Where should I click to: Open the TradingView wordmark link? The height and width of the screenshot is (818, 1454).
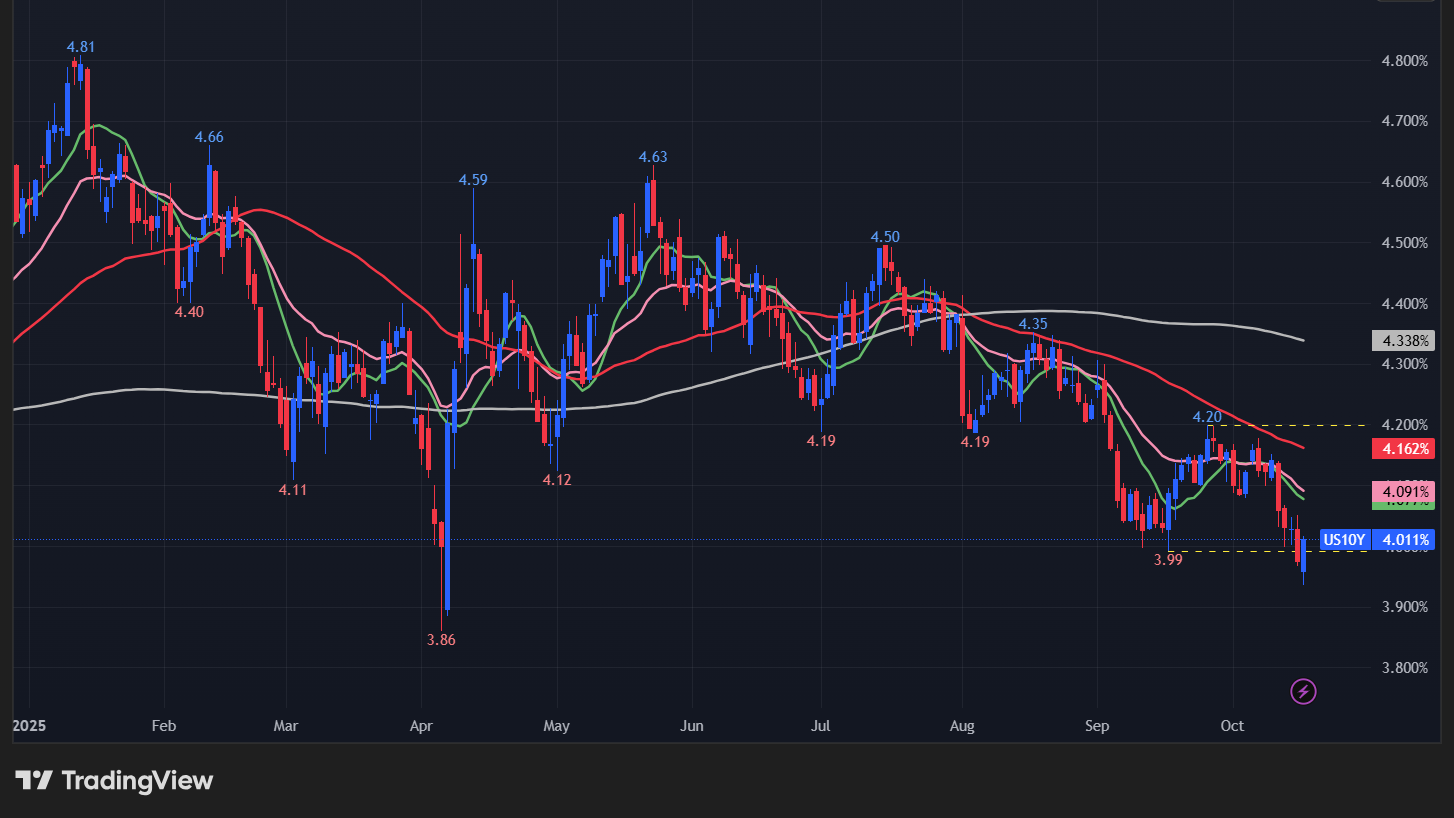point(137,780)
